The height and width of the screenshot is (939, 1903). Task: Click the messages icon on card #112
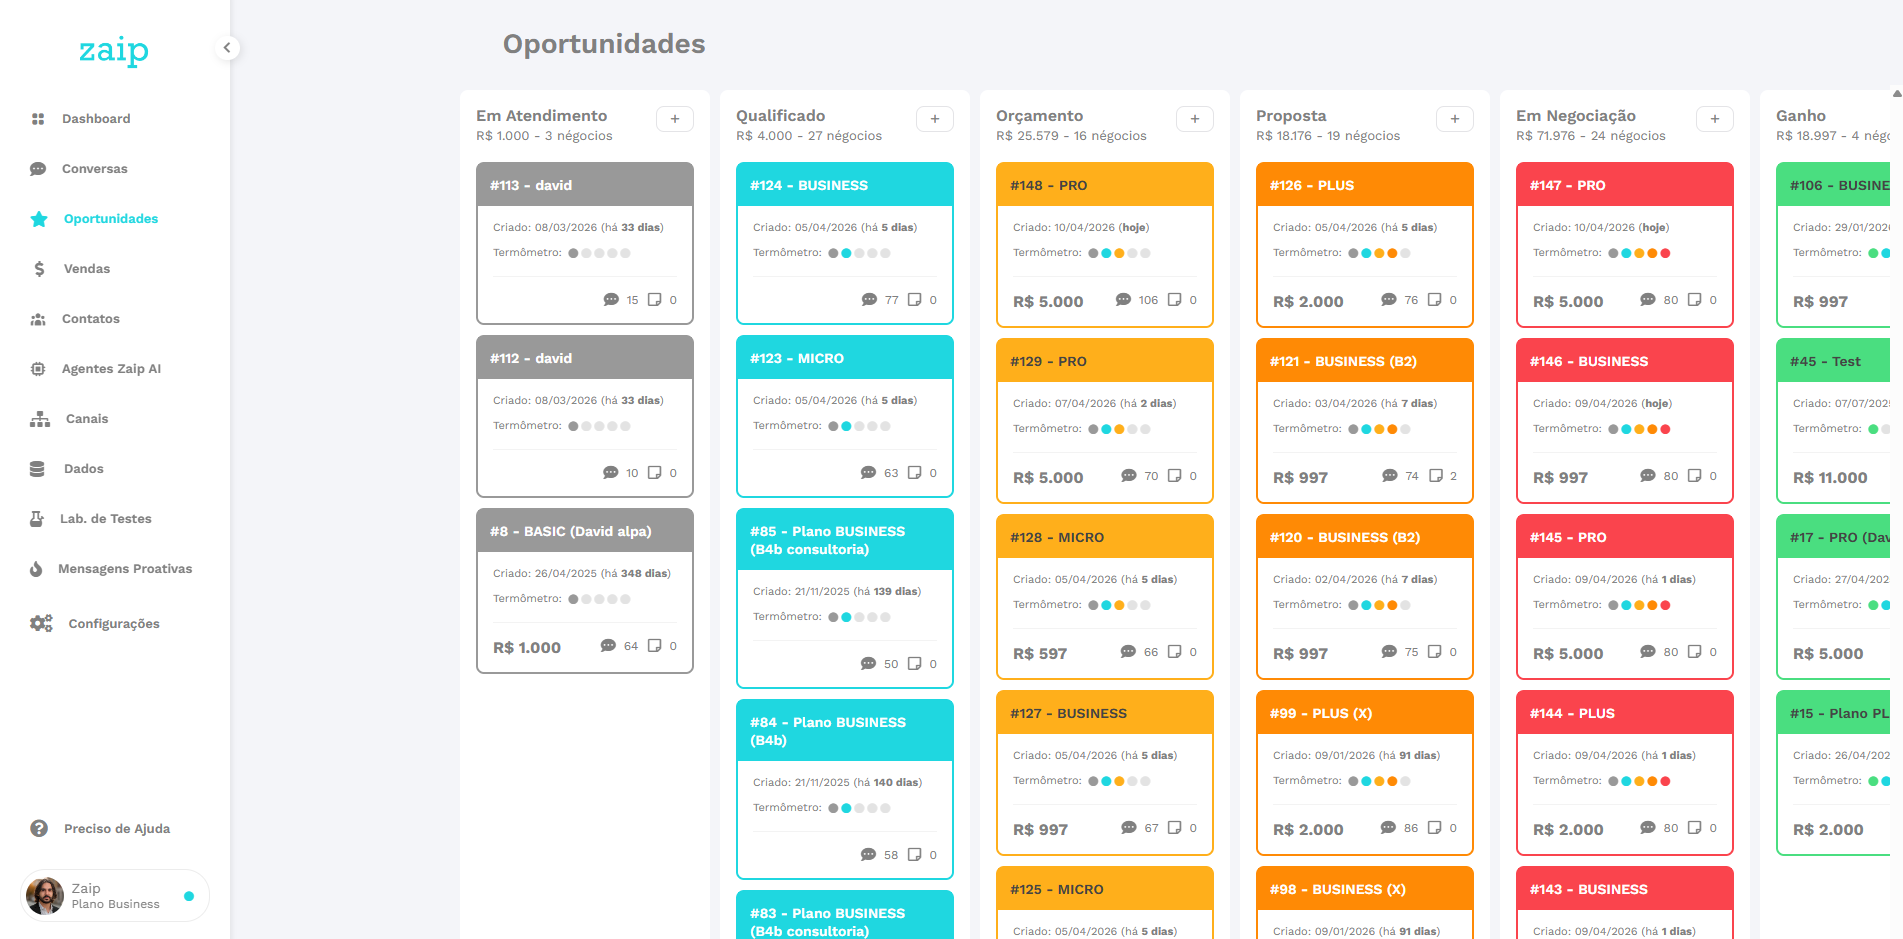pos(611,473)
